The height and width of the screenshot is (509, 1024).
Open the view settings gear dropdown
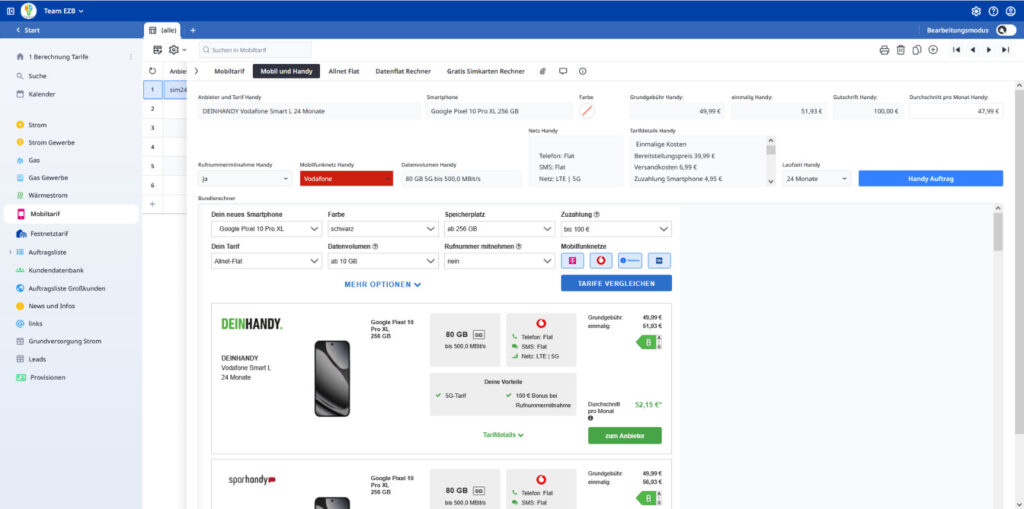(x=177, y=50)
